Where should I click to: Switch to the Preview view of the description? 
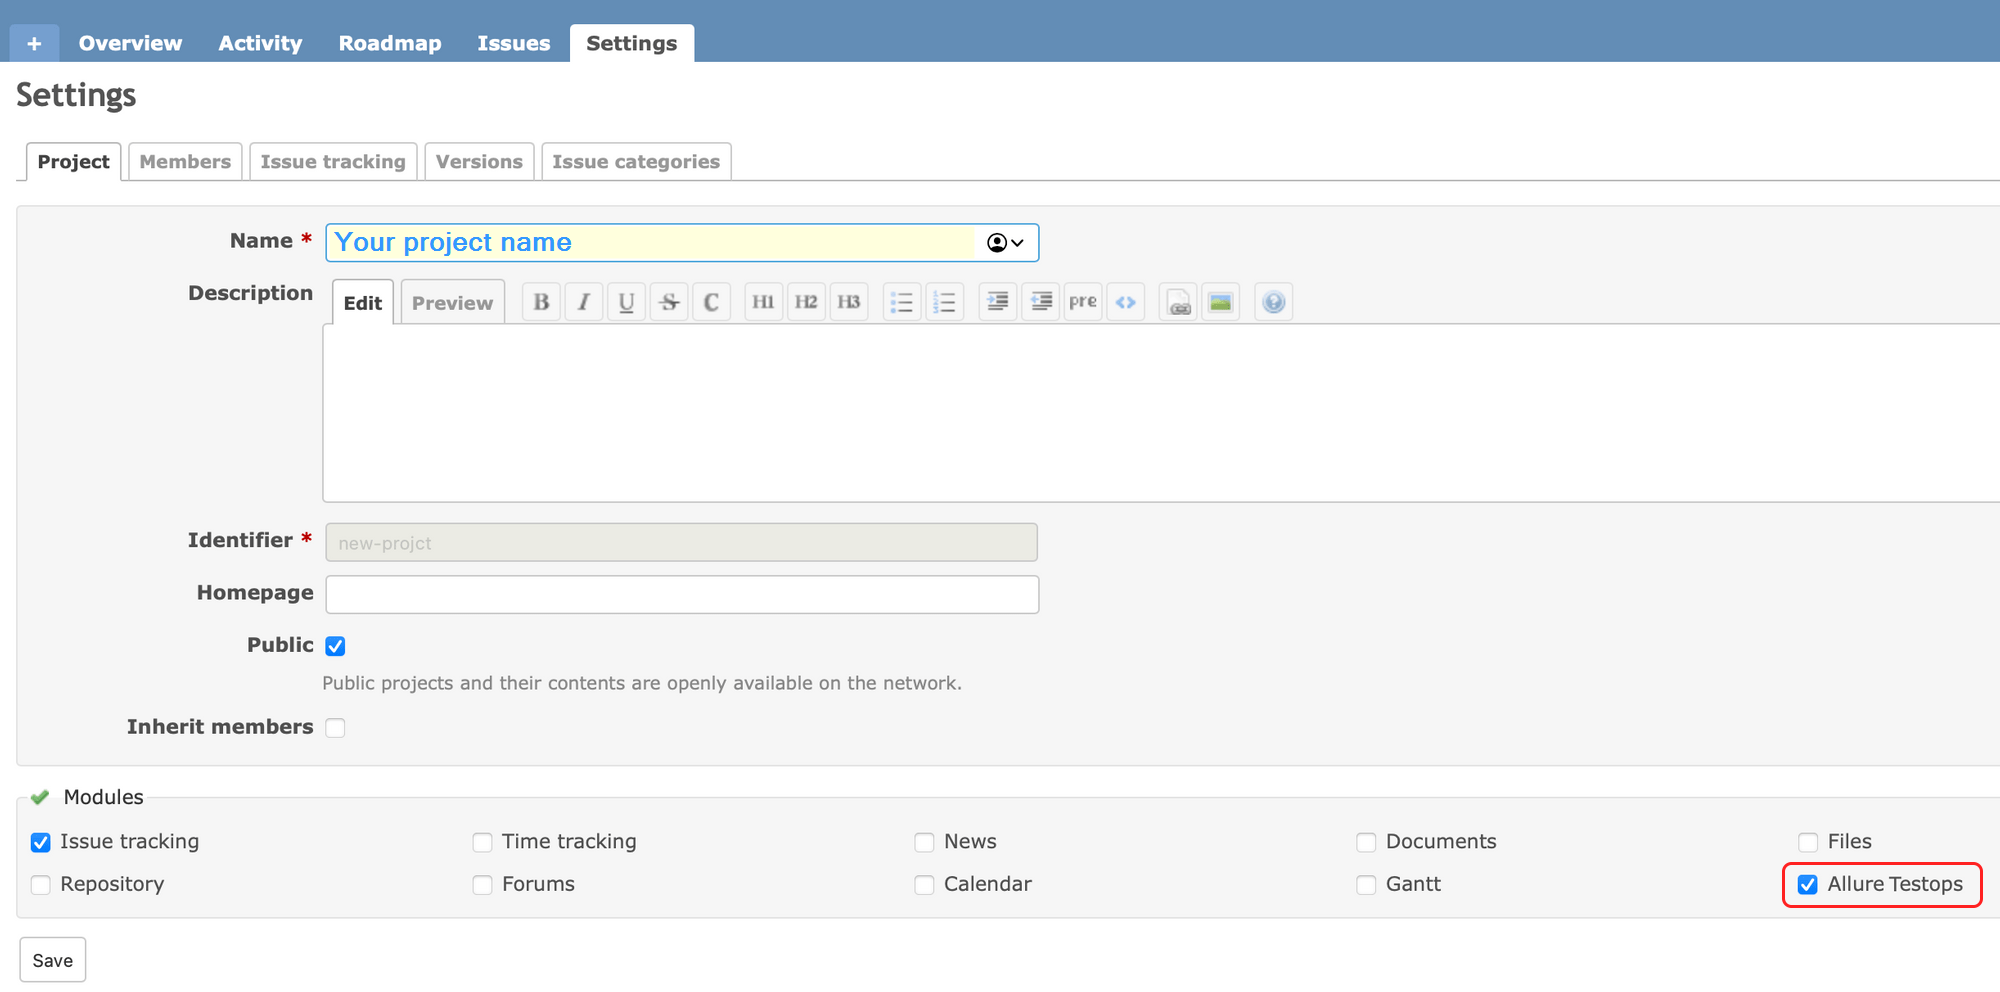pos(452,301)
